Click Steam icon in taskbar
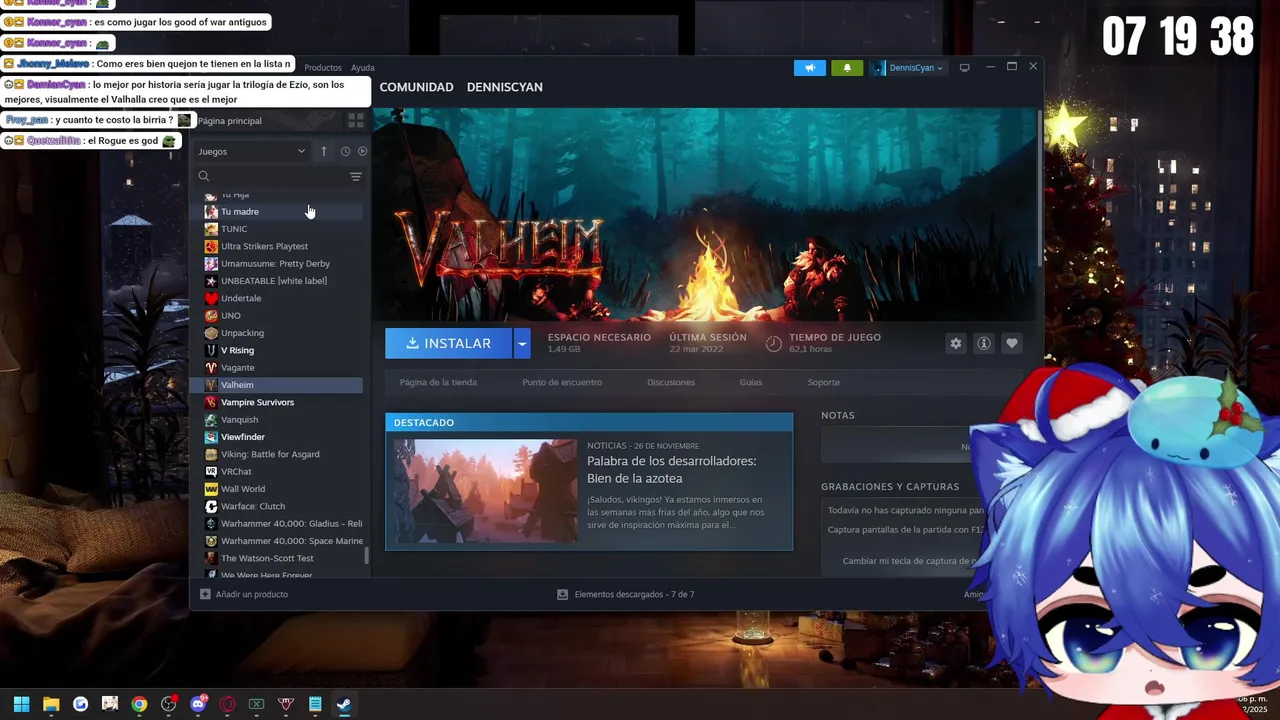The height and width of the screenshot is (720, 1280). (x=344, y=704)
